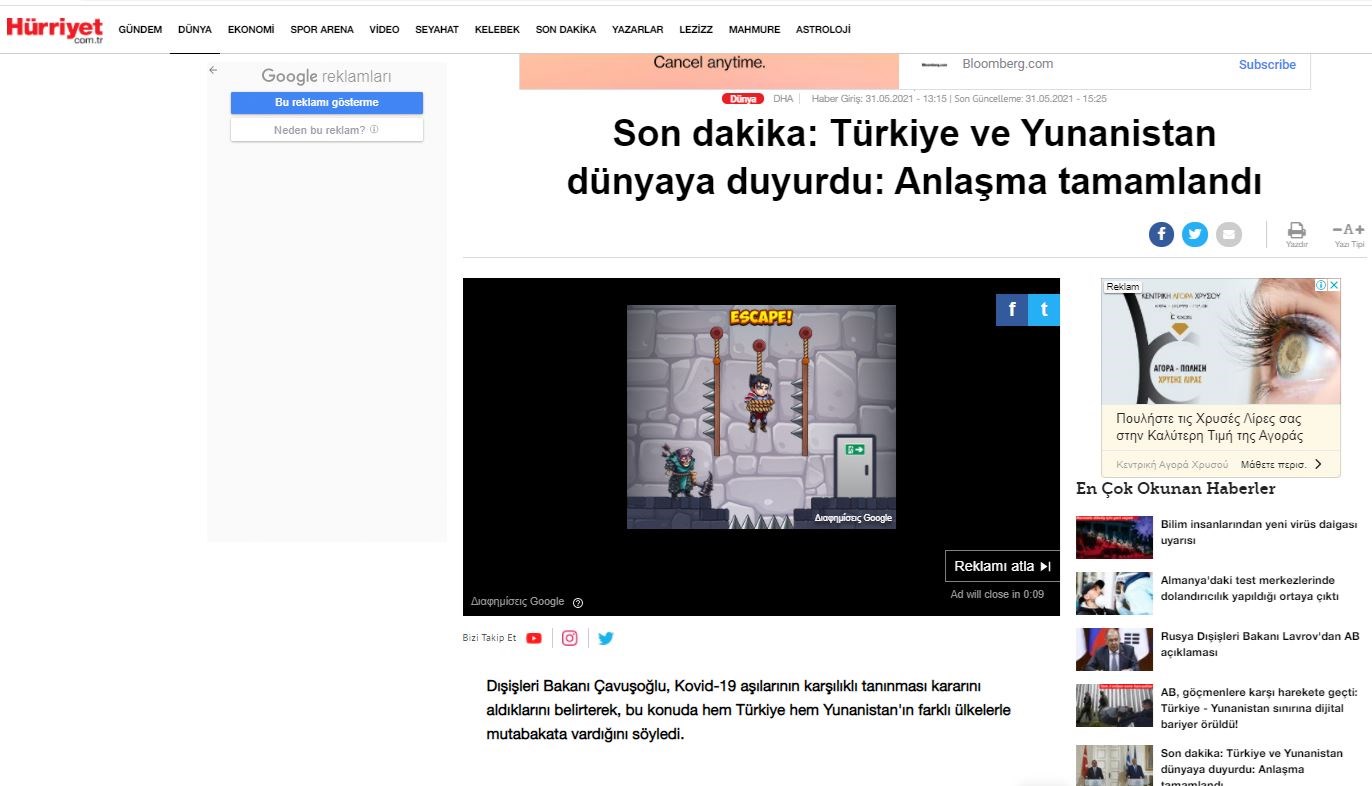The width and height of the screenshot is (1372, 786).
Task: Change font size with Yazı Tipi
Action: [x=1348, y=234]
